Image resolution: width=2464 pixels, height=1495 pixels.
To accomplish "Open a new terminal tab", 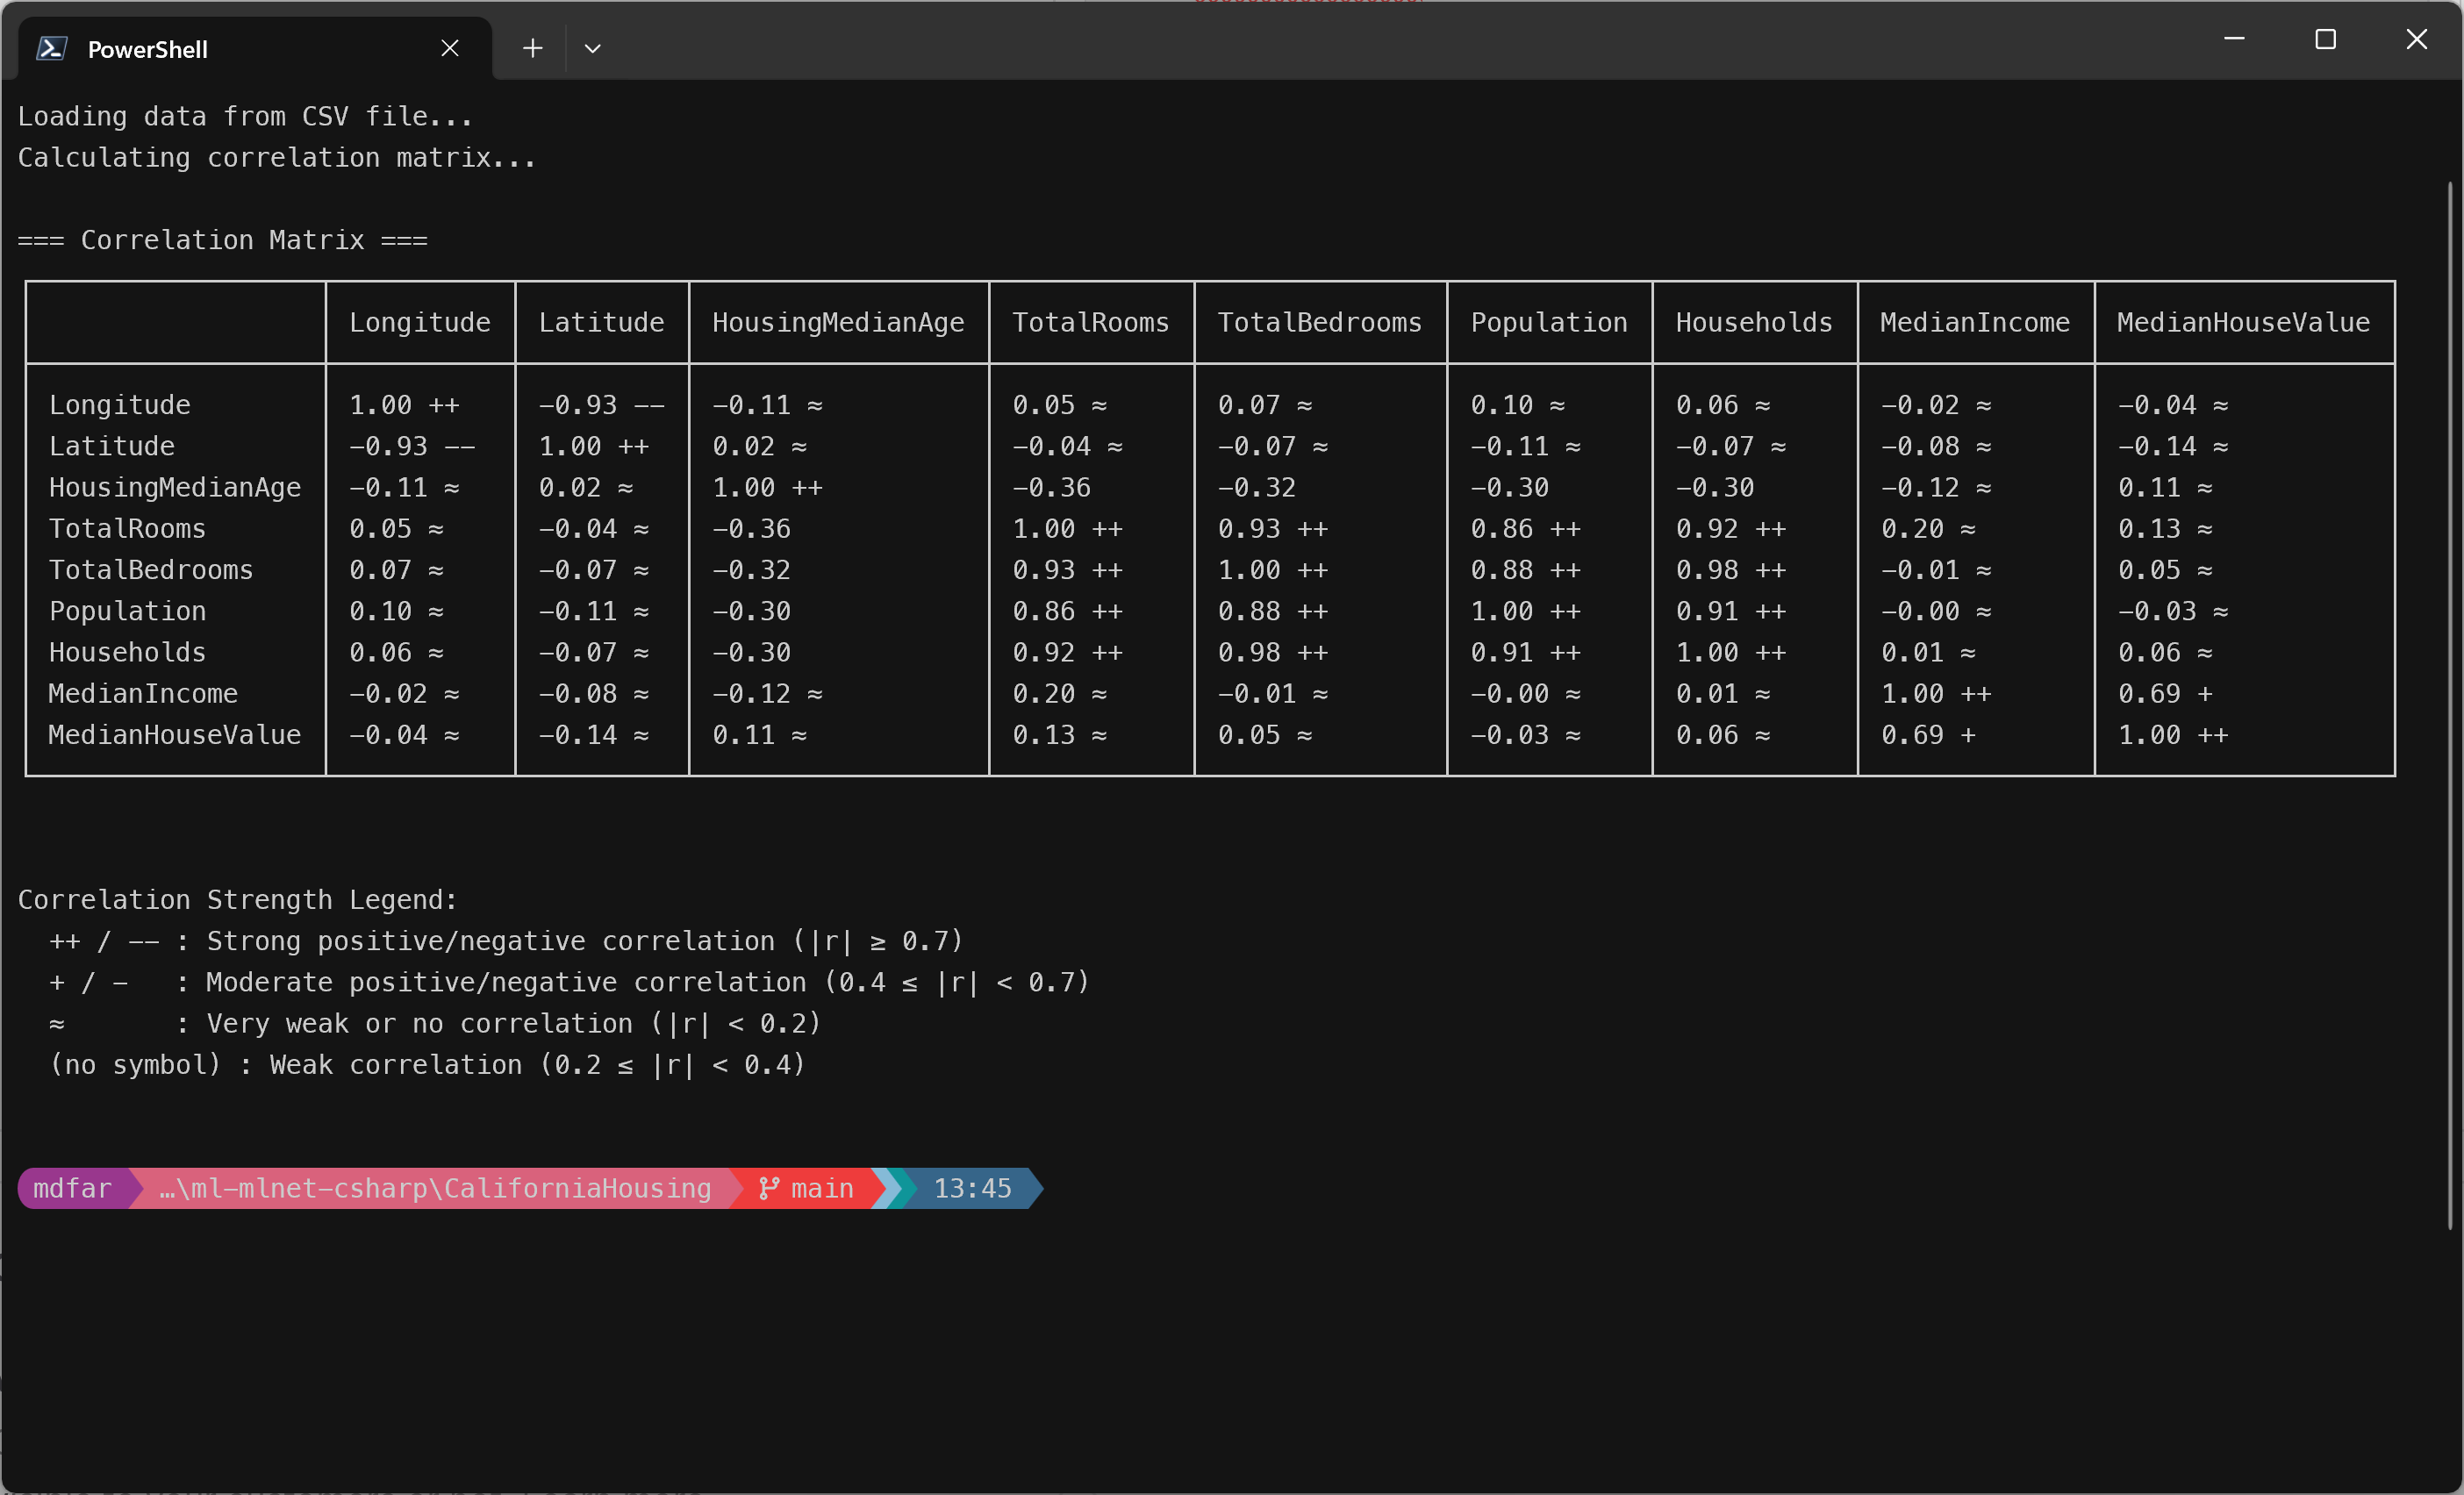I will [x=533, y=48].
